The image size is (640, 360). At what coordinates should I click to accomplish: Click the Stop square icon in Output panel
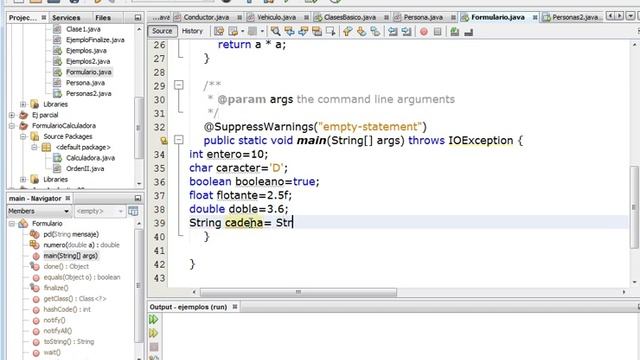click(x=154, y=347)
